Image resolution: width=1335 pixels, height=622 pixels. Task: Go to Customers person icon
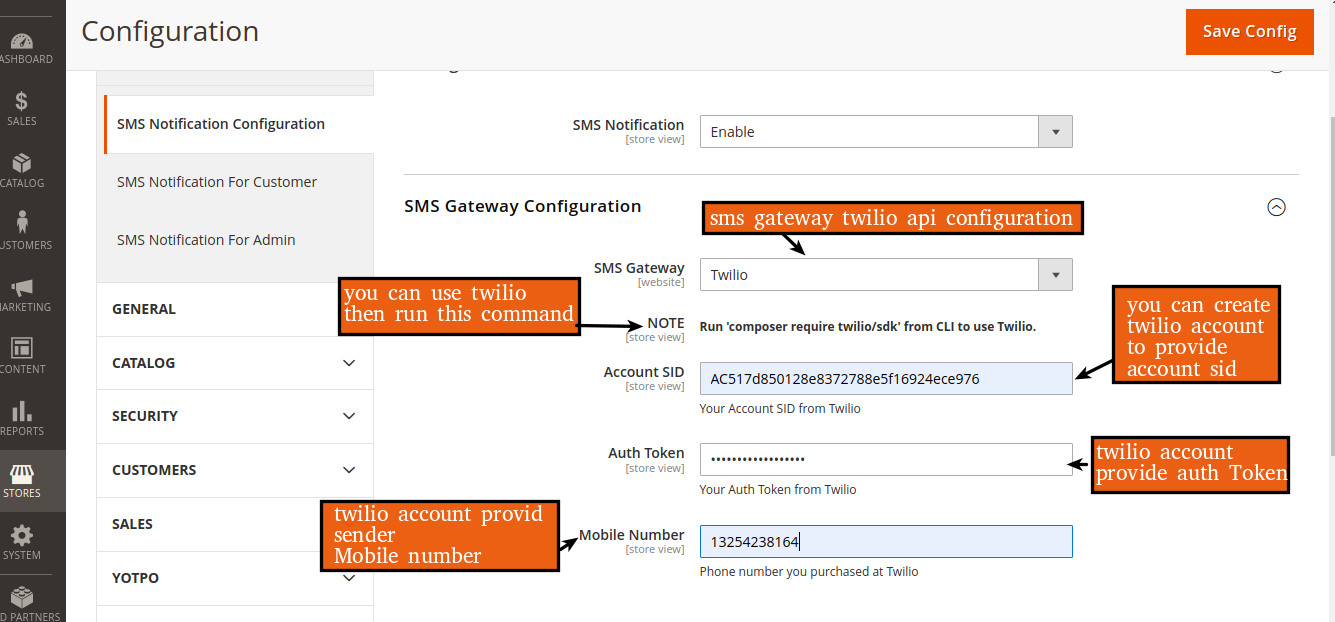(22, 224)
